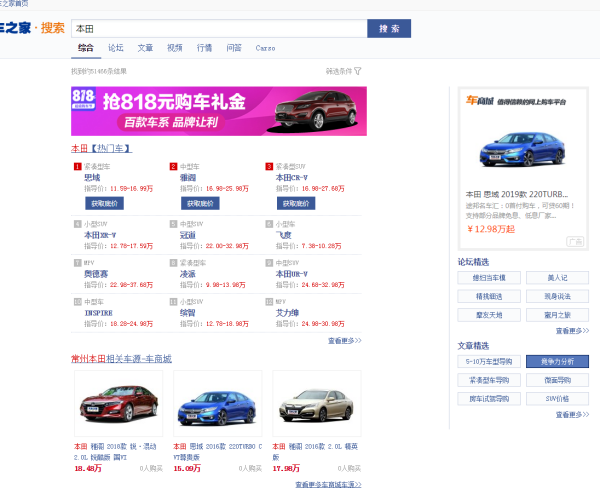Open the blue 思域 car photo priced 15.09万
The width and height of the screenshot is (600, 494).
coord(217,404)
